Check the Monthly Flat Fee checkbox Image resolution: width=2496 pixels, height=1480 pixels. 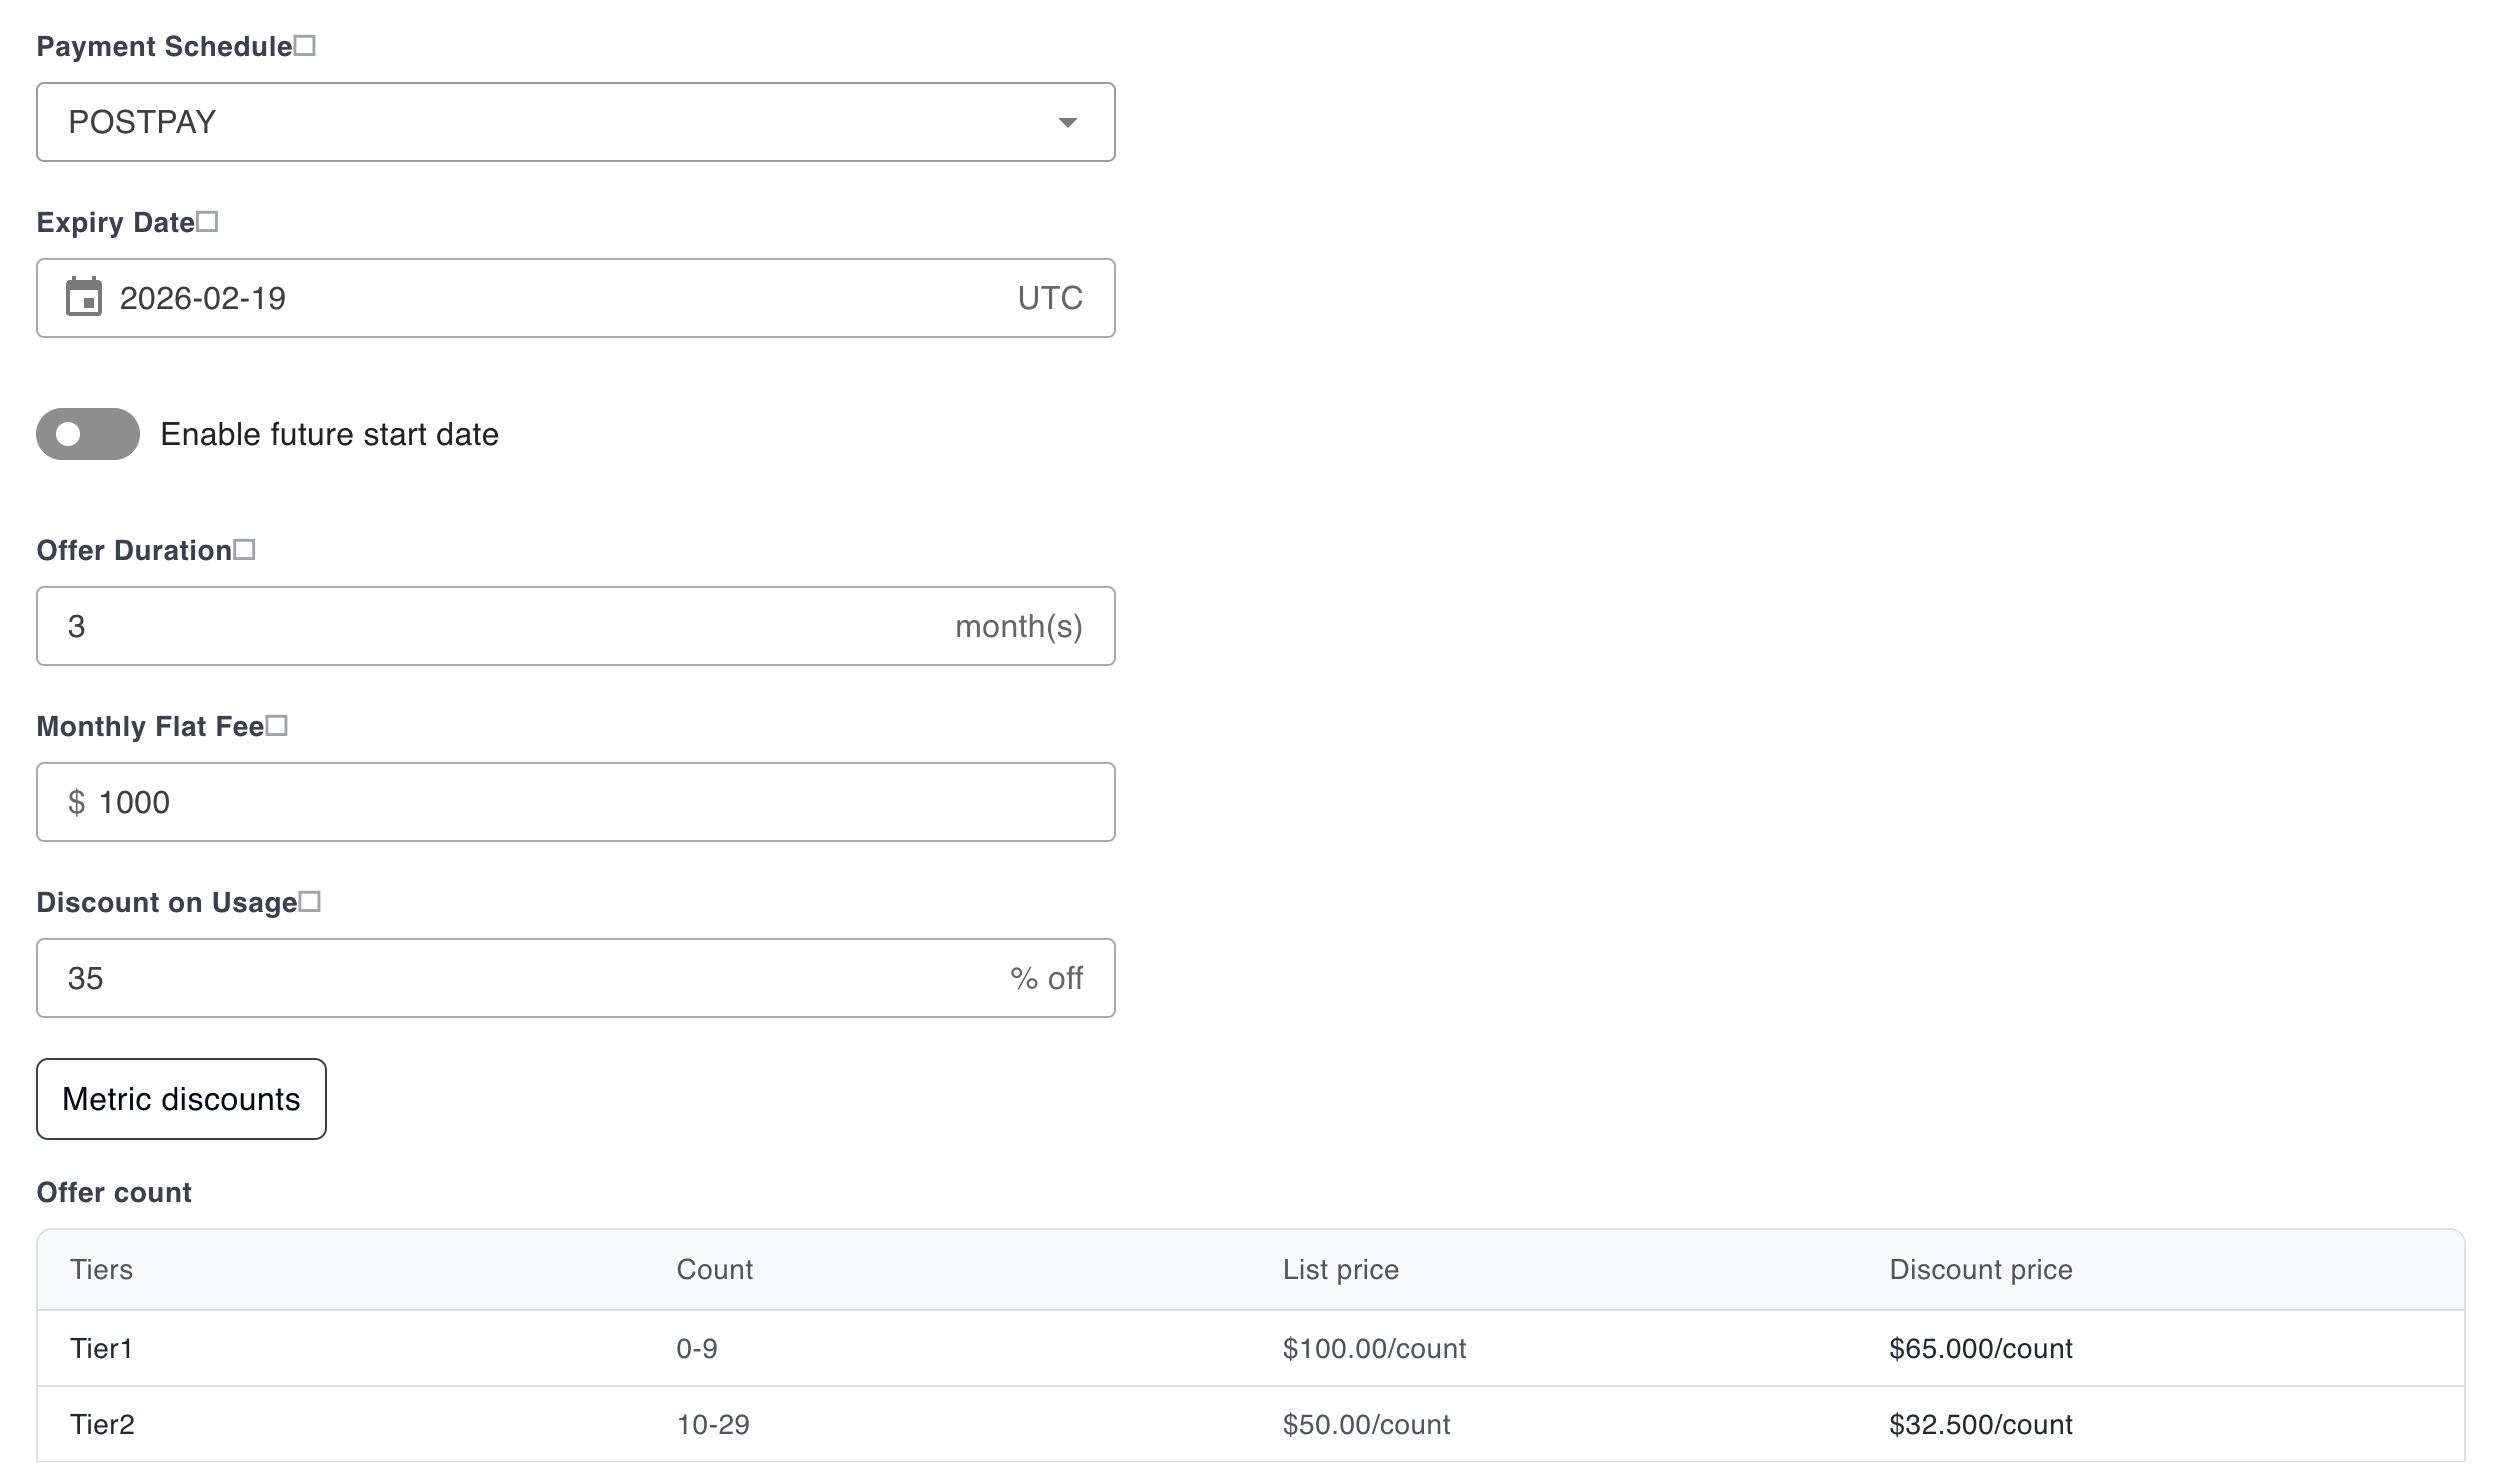click(277, 725)
